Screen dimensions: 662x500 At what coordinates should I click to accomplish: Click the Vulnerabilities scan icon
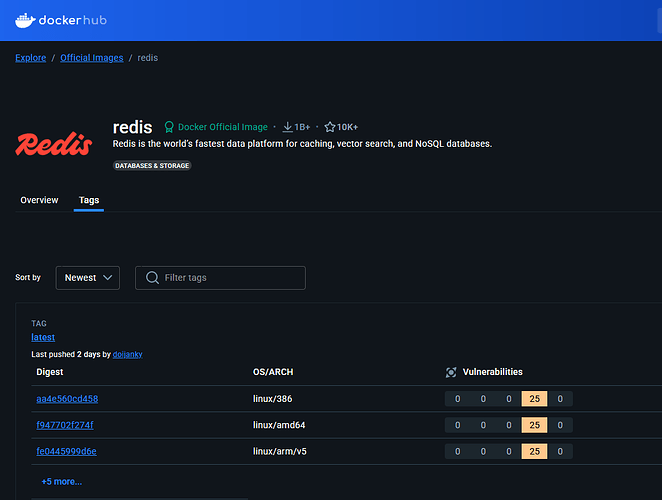(451, 372)
